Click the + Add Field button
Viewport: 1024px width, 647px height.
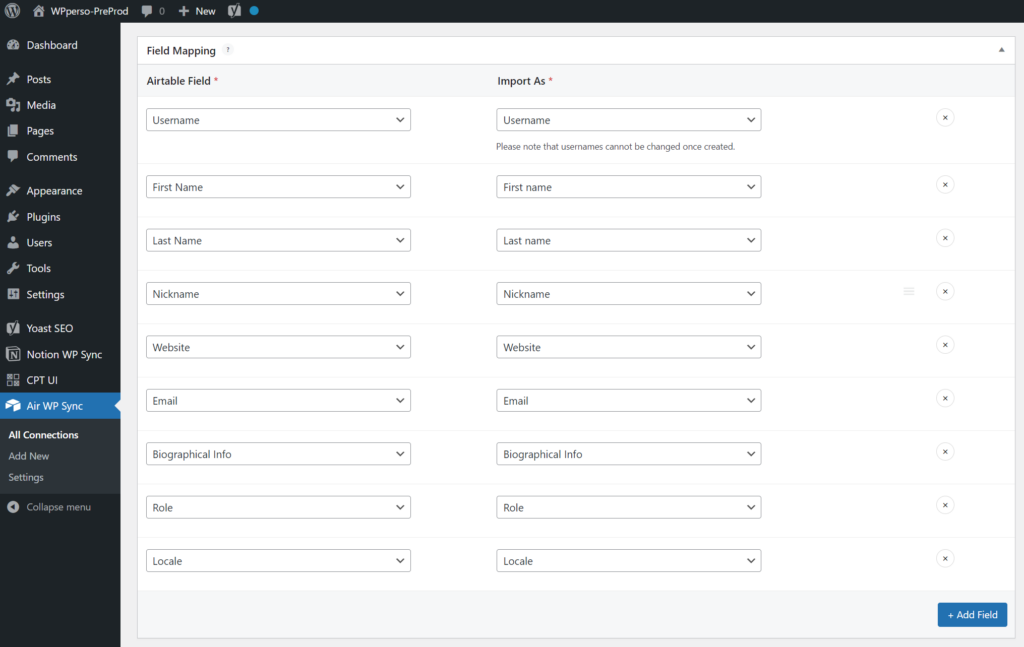coord(972,615)
